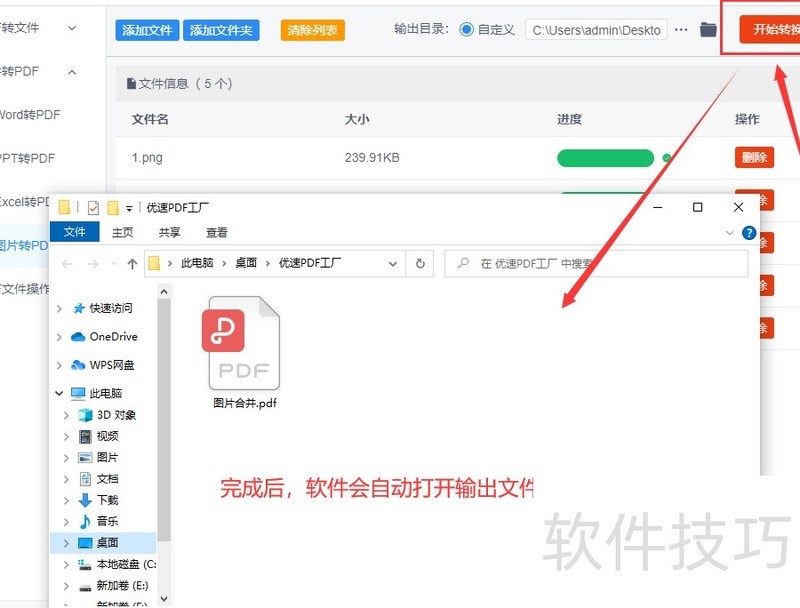This screenshot has width=800, height=608.
Task: Open the quick access toolbar dropdown arrow
Action: 130,208
